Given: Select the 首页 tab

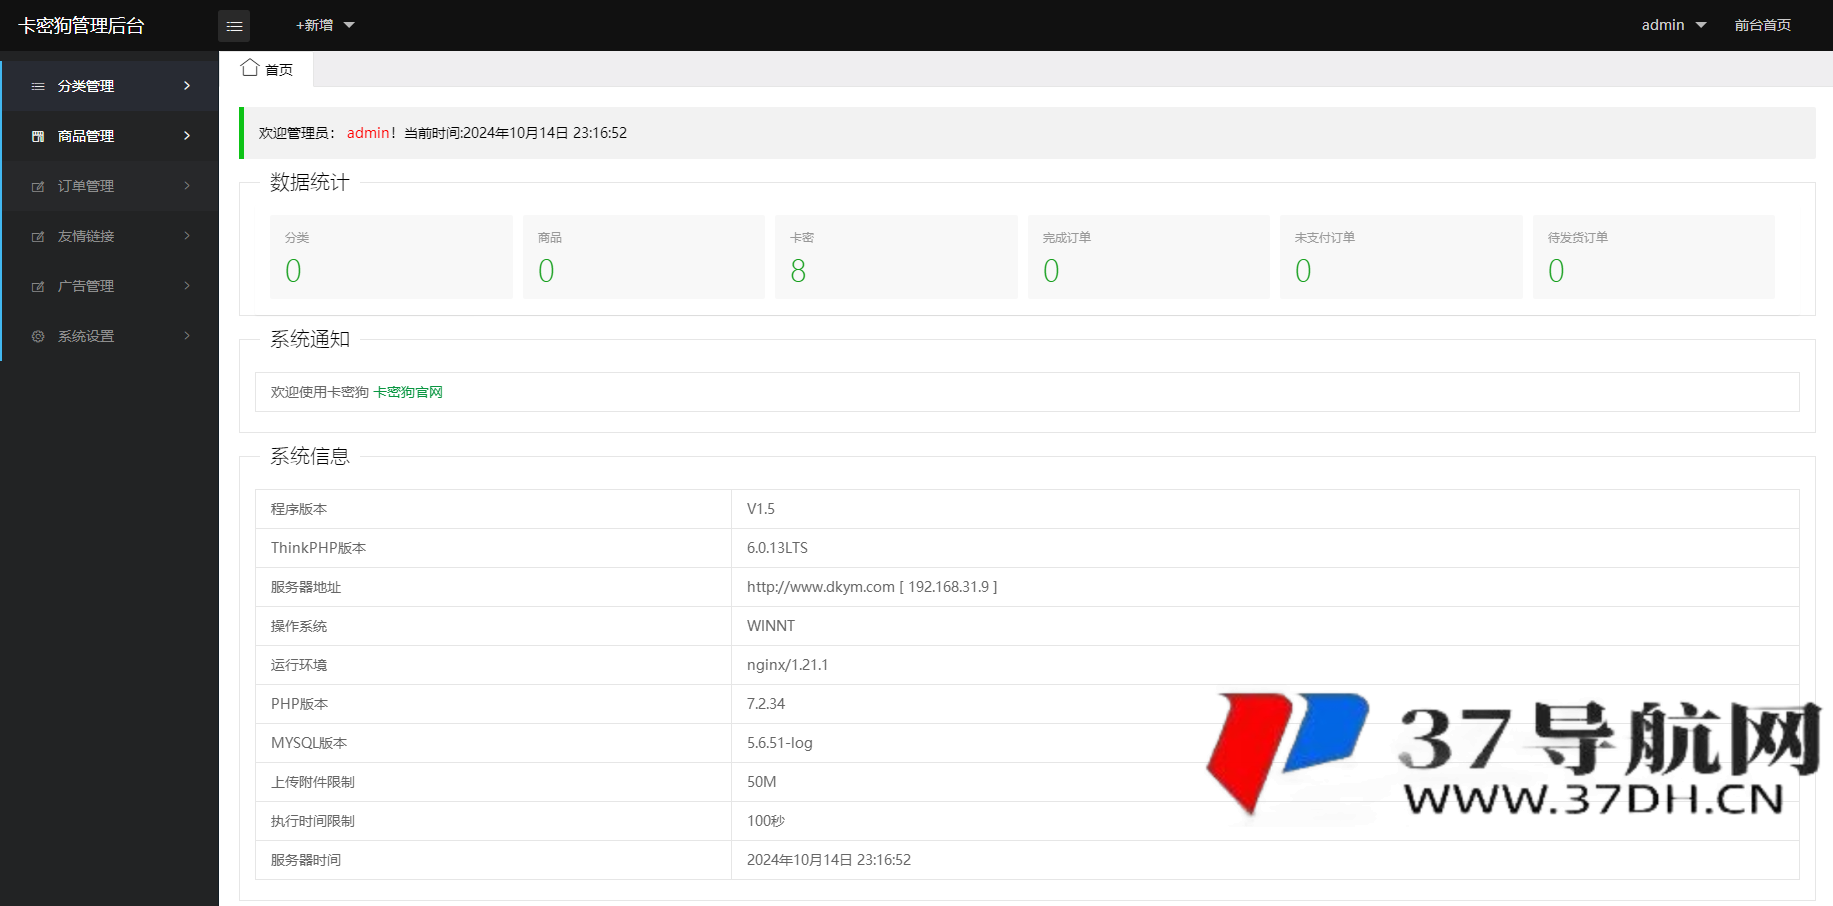Looking at the screenshot, I should click(x=267, y=69).
